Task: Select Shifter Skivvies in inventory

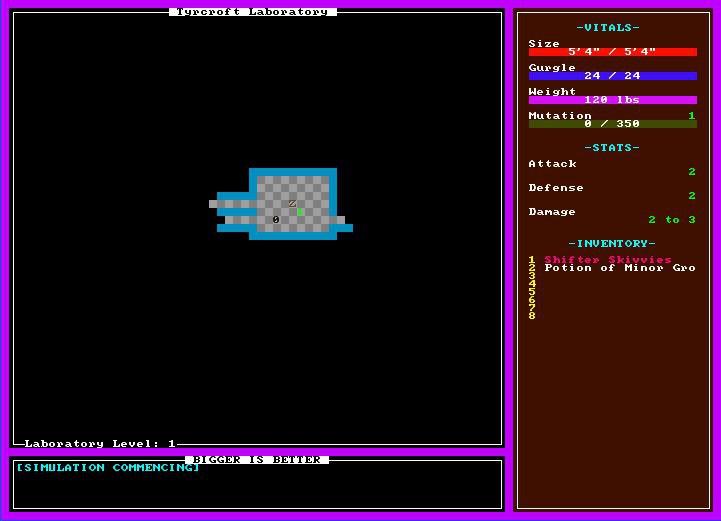Action: point(608,259)
